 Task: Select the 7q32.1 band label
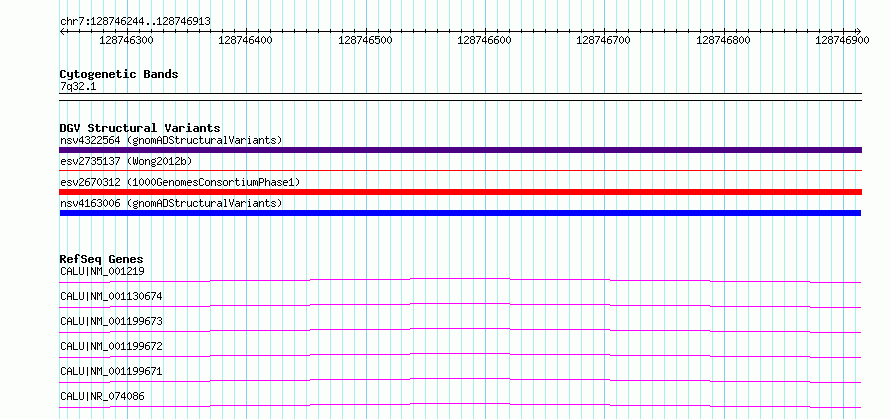coord(76,86)
